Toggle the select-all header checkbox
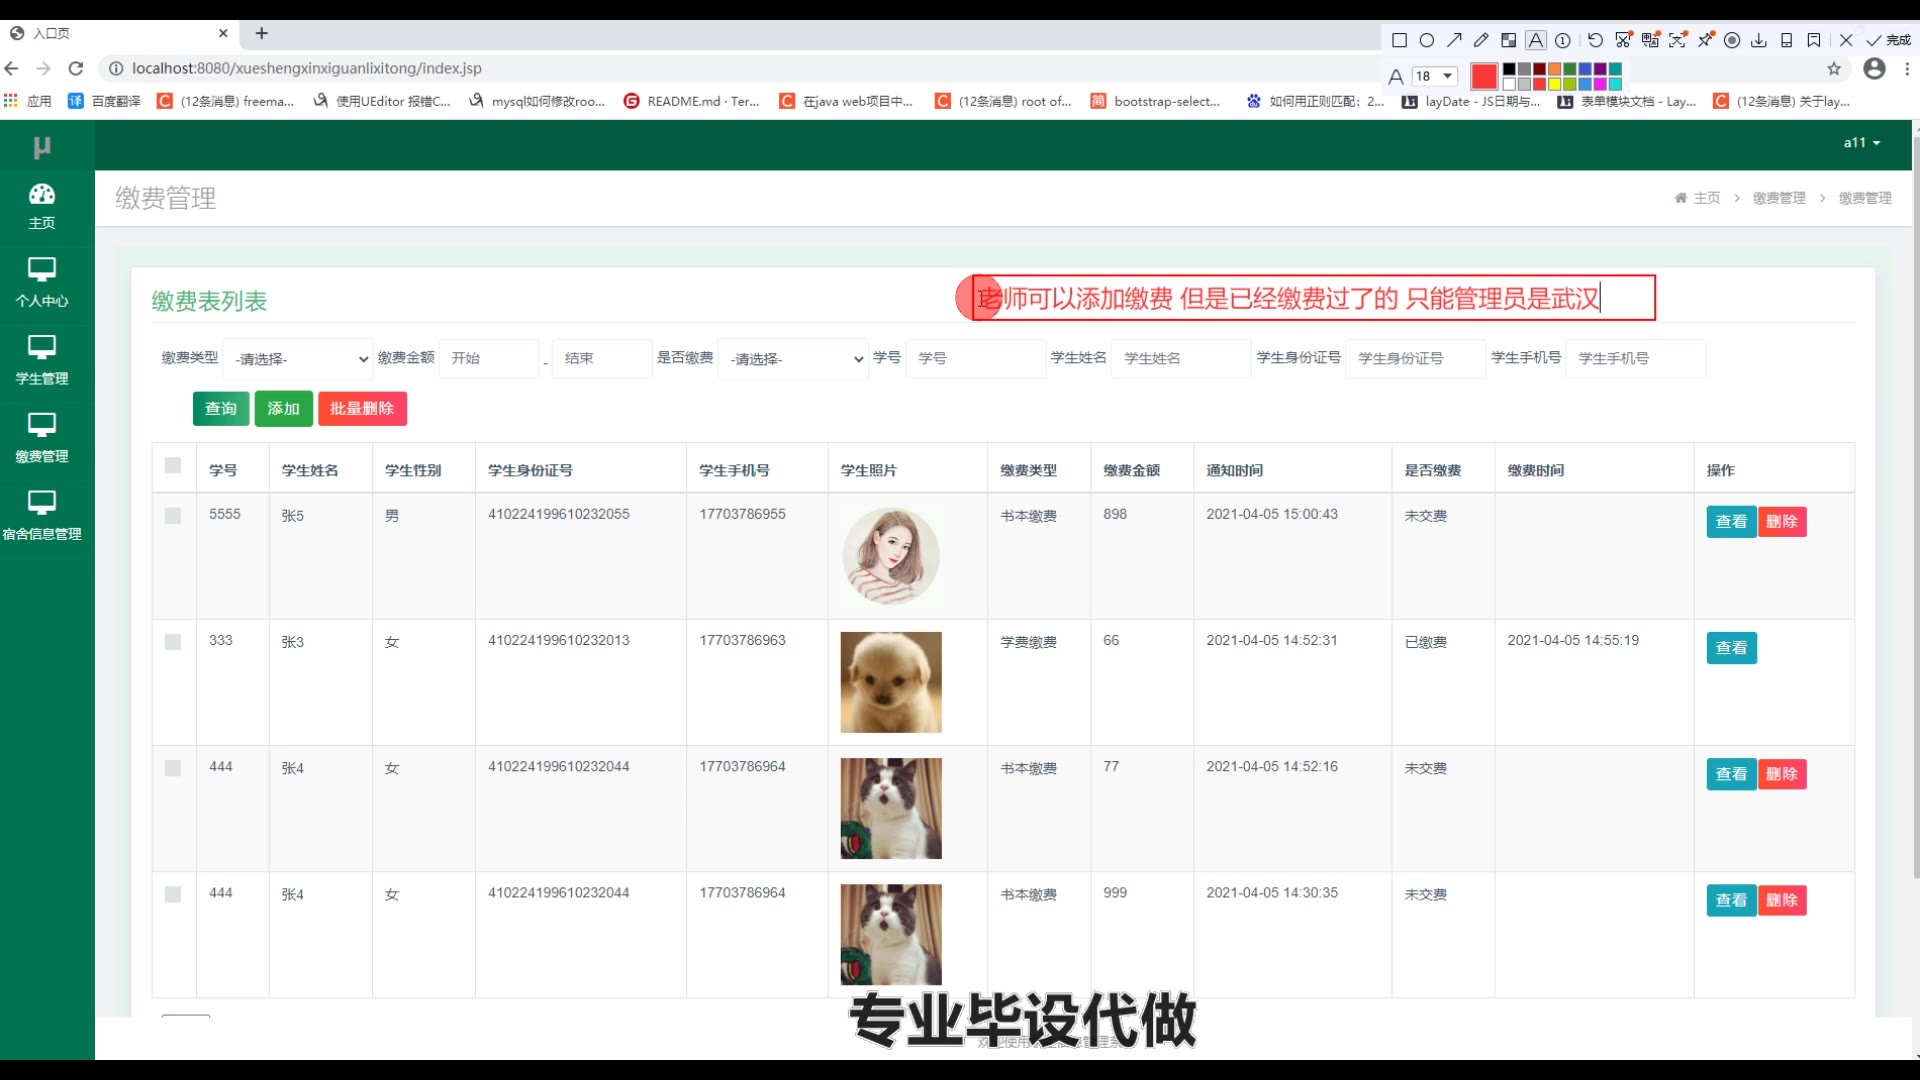 (x=173, y=465)
